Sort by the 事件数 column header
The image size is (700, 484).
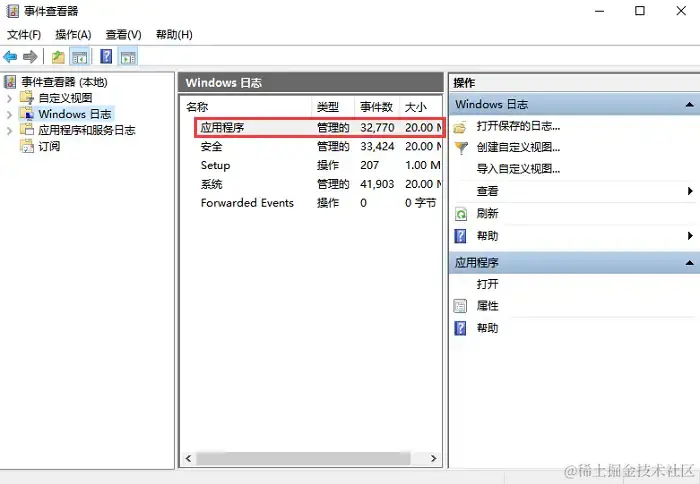coord(377,107)
